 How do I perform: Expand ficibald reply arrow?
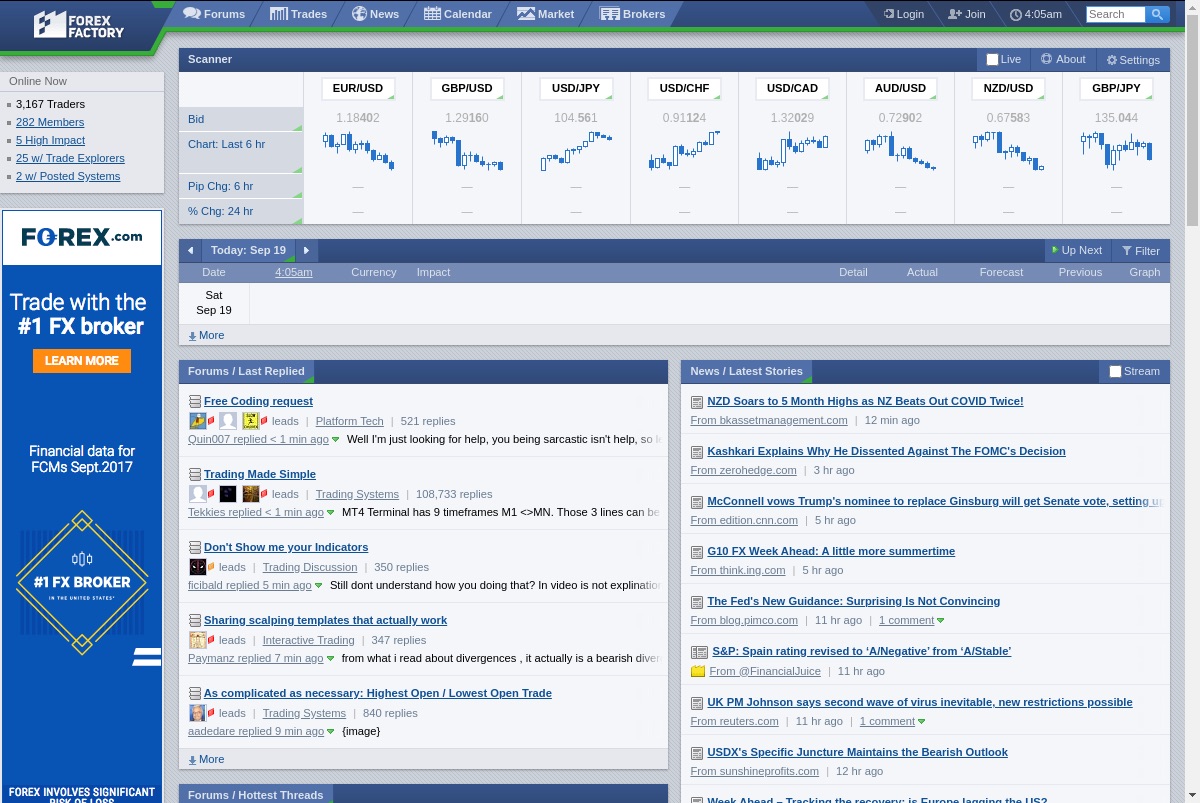[319, 586]
